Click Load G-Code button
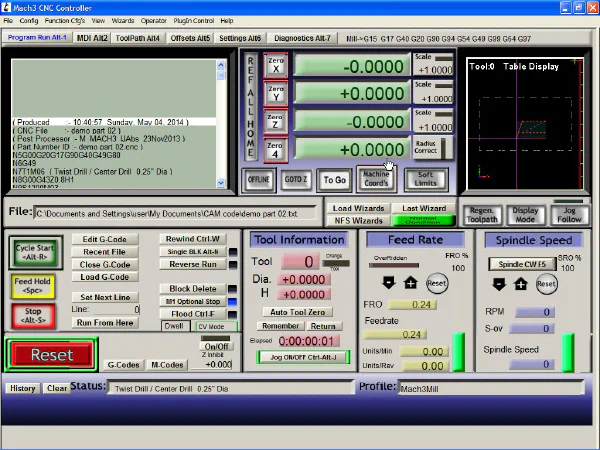Viewport: 600px width, 450px height. (x=104, y=277)
